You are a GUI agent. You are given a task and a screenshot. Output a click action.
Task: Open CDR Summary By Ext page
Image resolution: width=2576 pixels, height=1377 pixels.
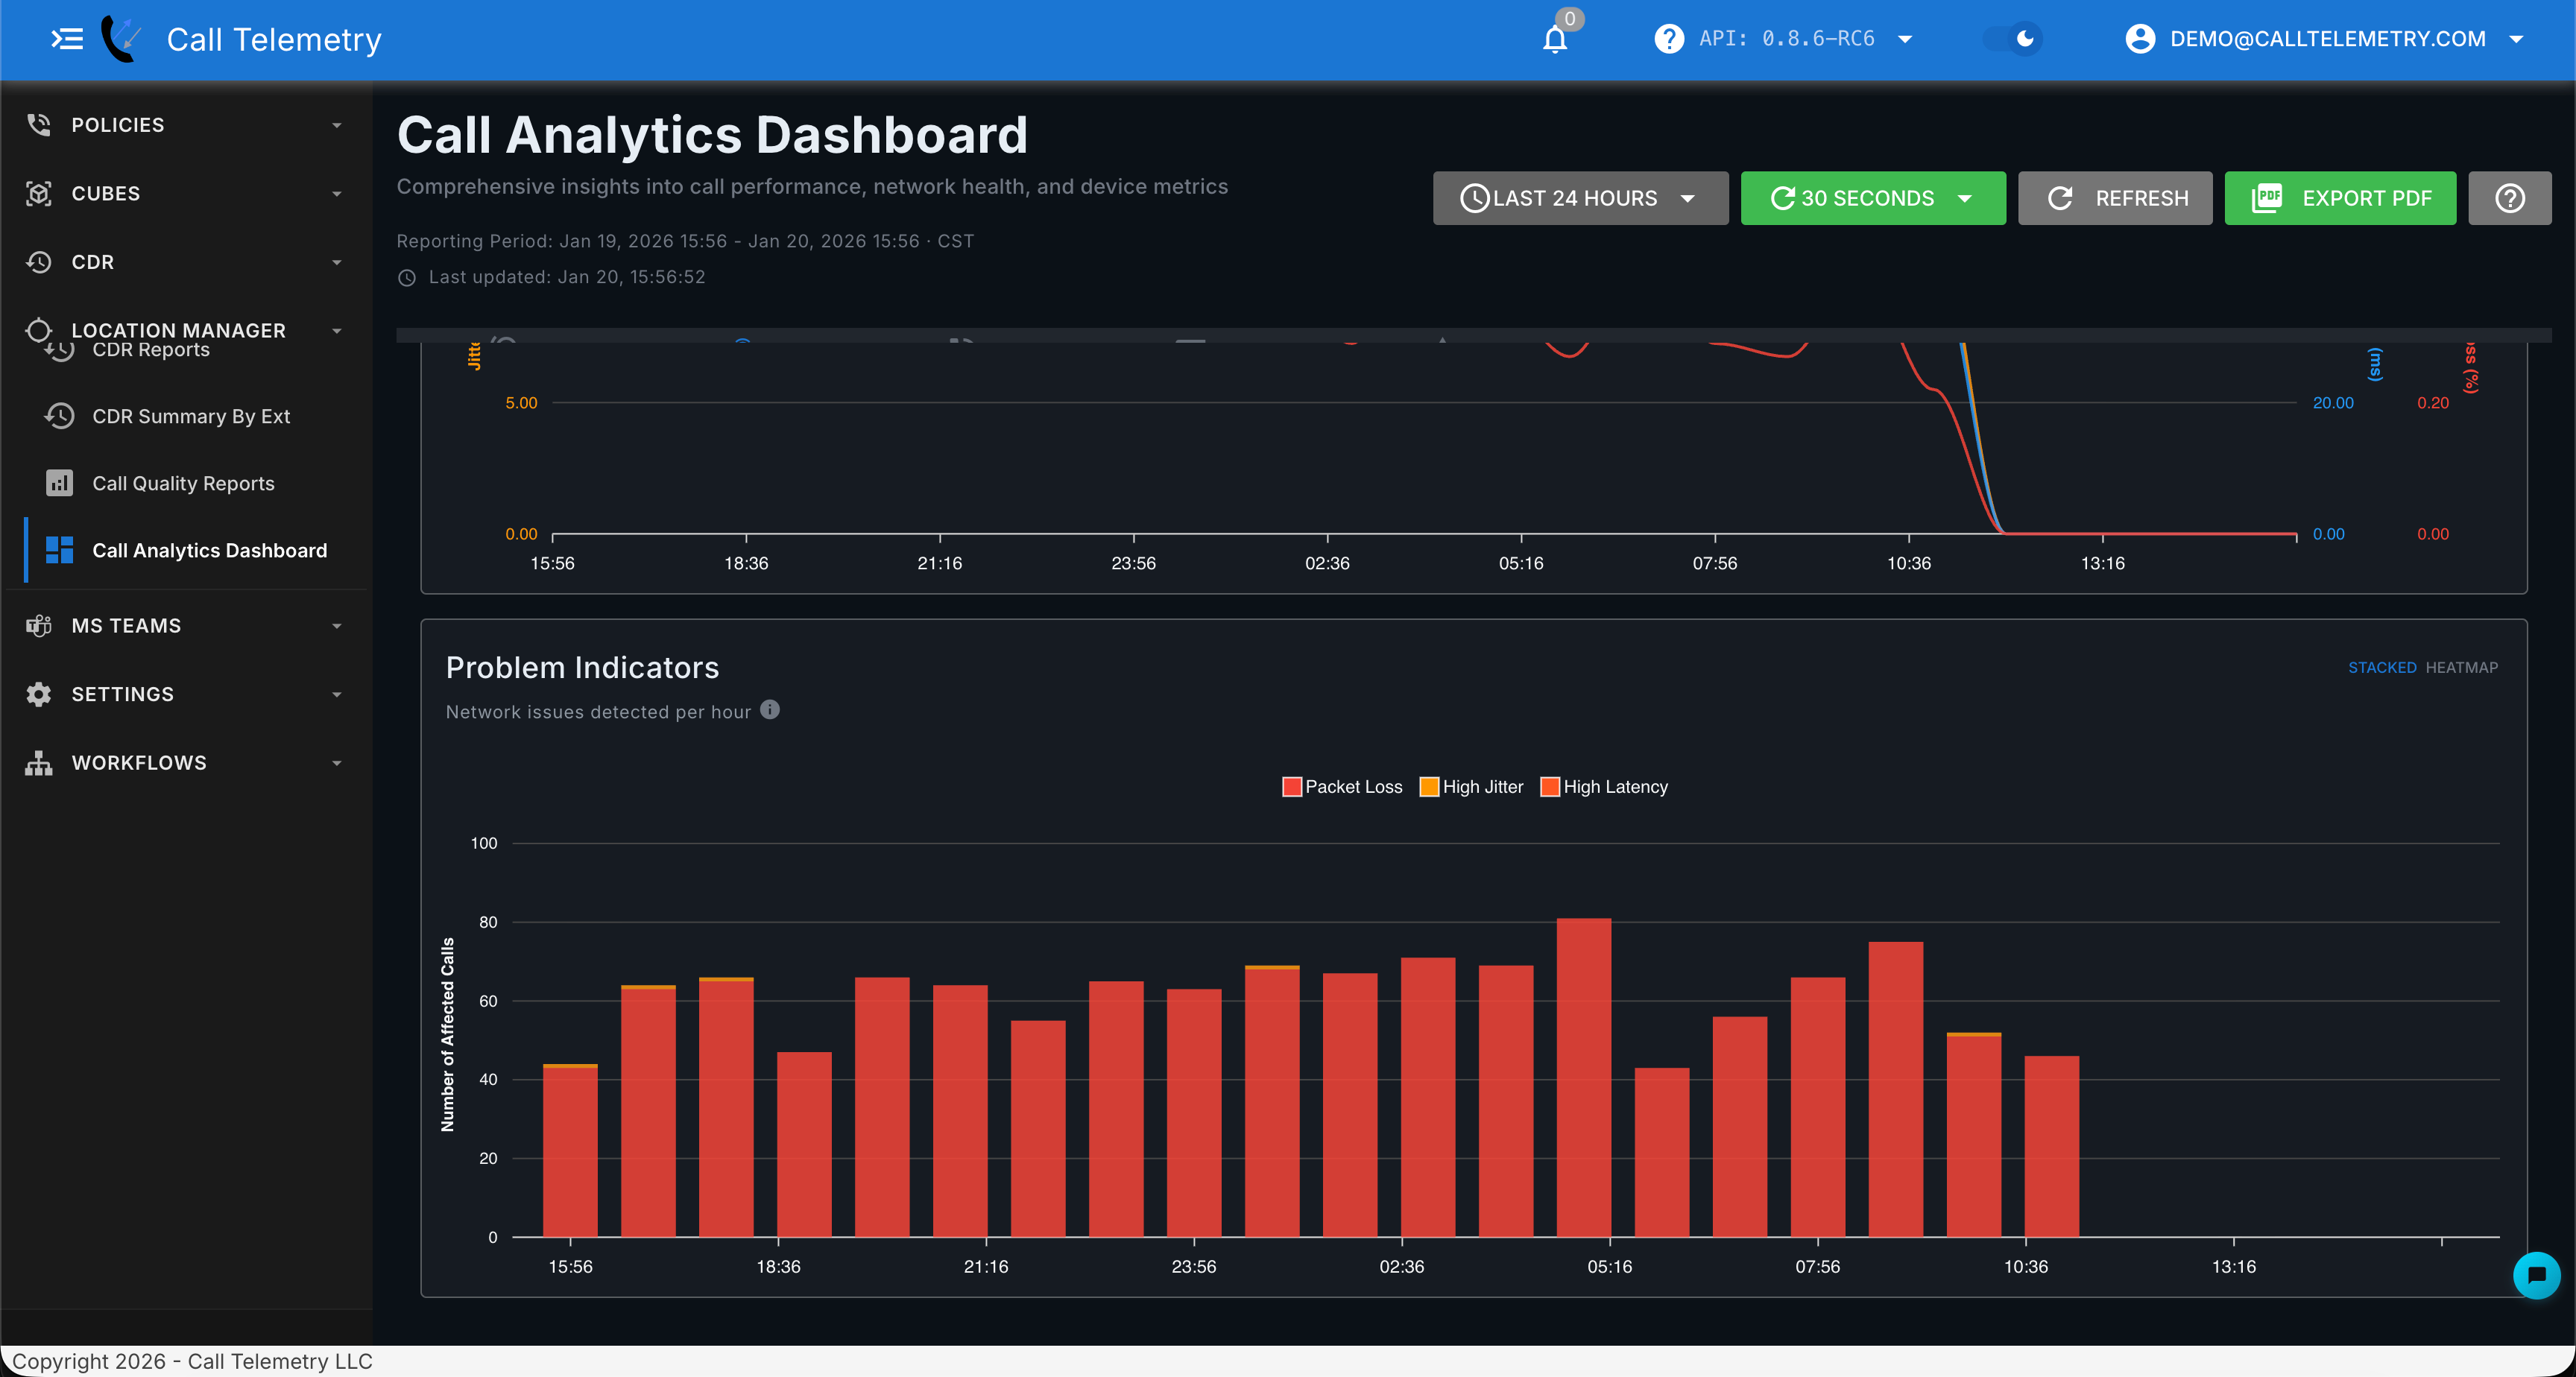click(x=191, y=416)
